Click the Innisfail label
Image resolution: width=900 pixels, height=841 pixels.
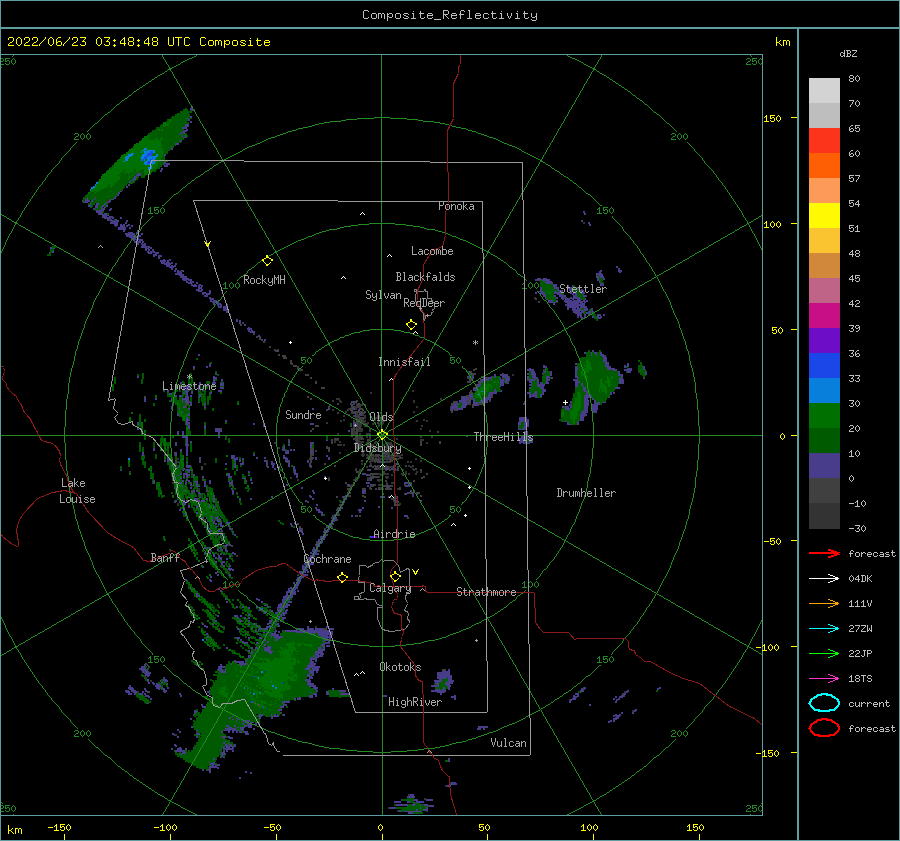[x=404, y=362]
